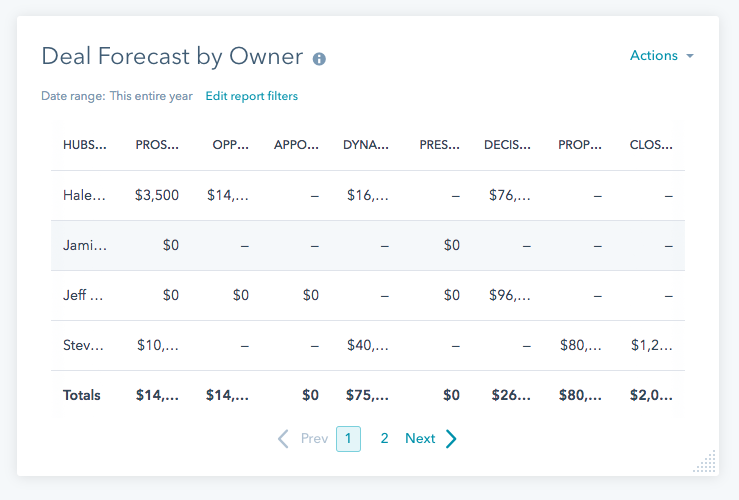Screen dimensions: 739x500
Task: Click the left chevron pagination arrow
Action: pos(283,438)
